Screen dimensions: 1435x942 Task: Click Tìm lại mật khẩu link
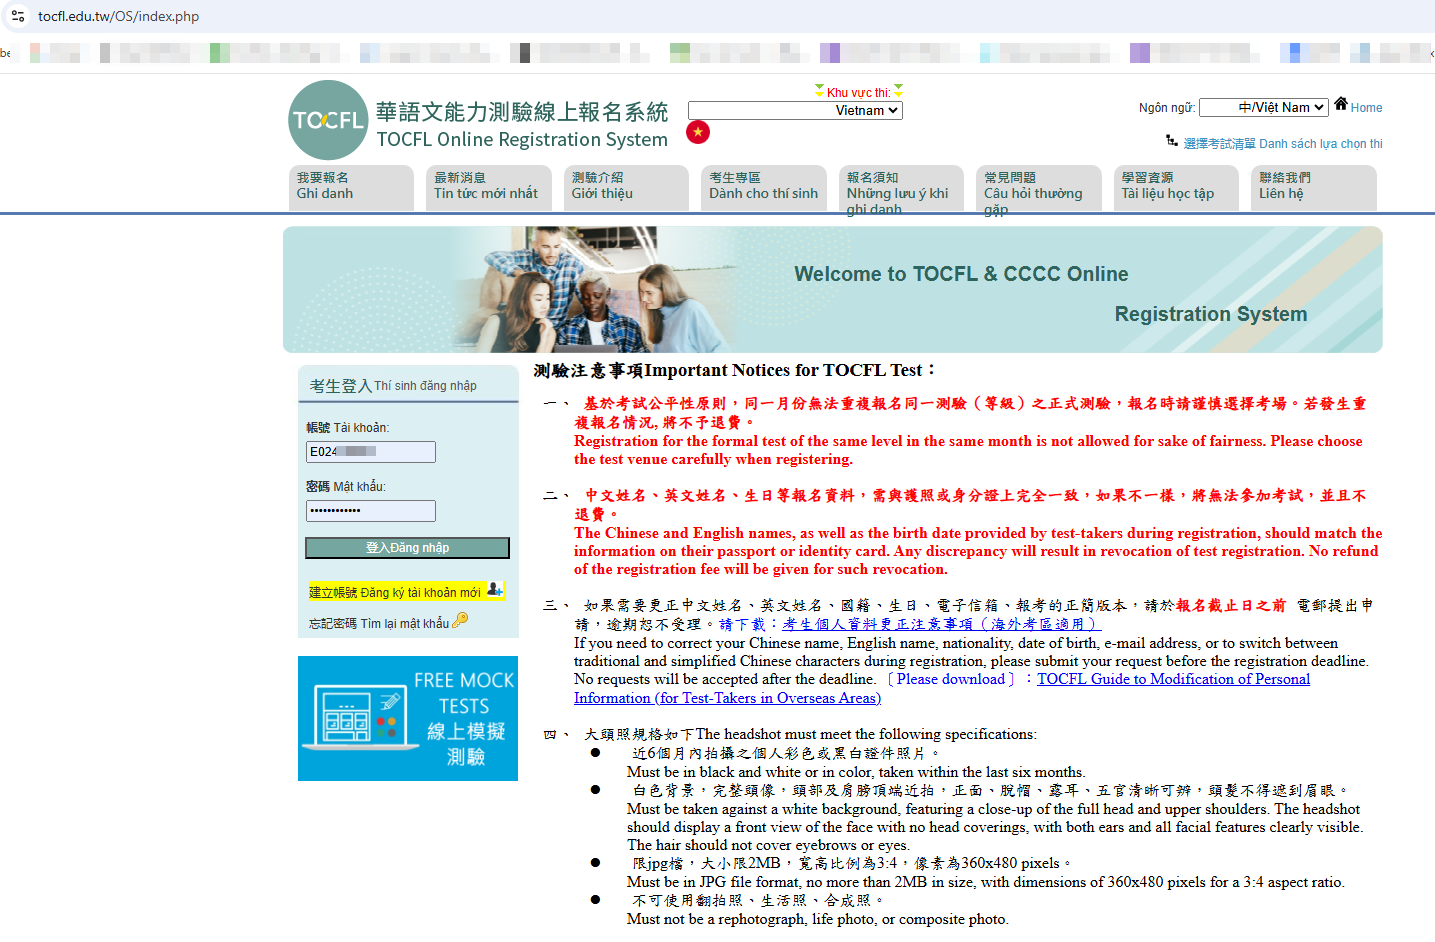point(379,623)
